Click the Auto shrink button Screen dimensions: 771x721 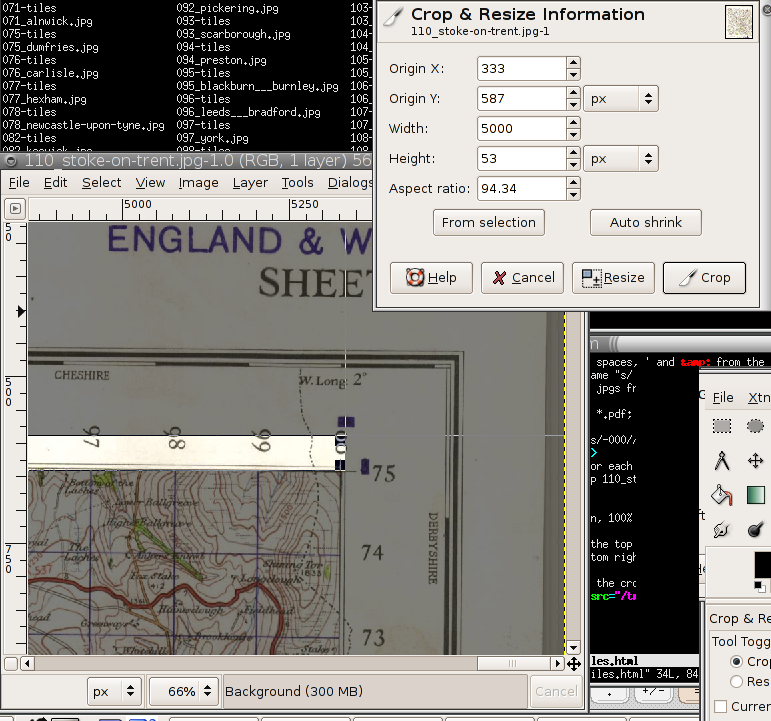[x=646, y=222]
